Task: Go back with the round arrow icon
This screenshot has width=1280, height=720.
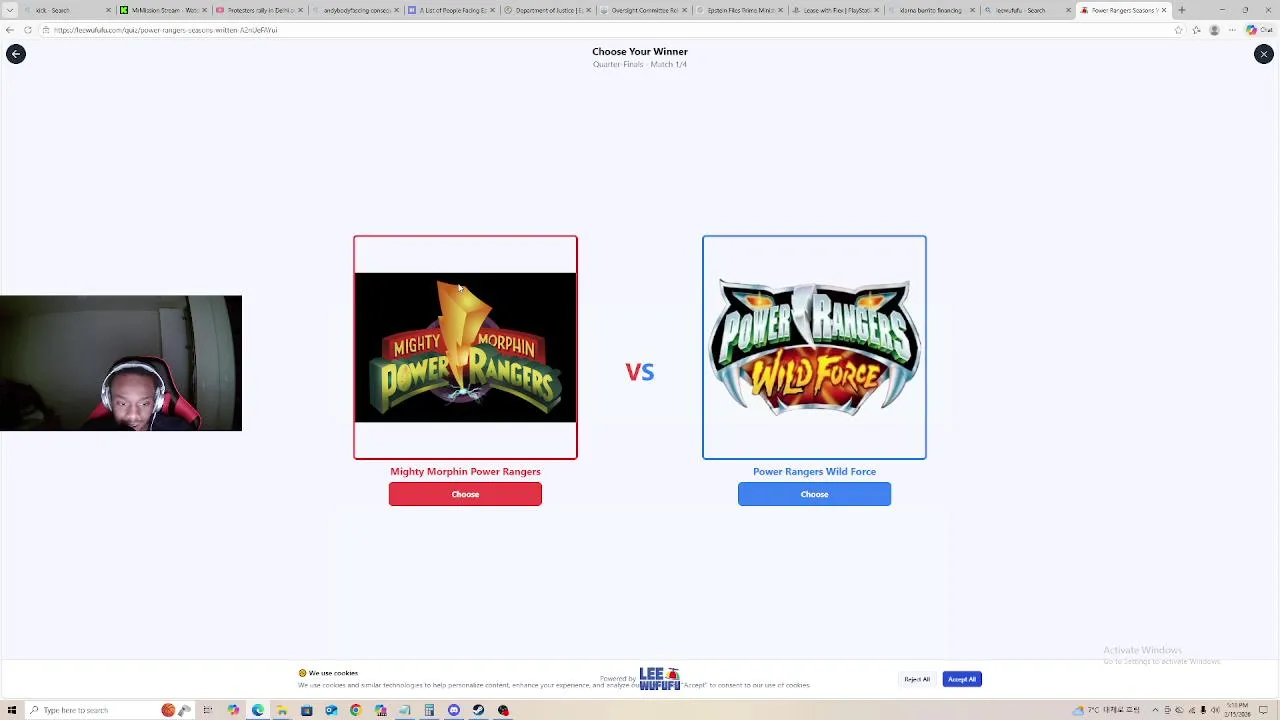Action: [x=15, y=54]
